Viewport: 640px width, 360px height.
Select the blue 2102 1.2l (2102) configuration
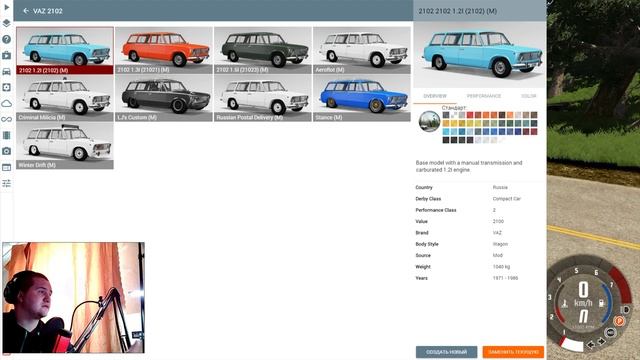pyautogui.click(x=65, y=51)
